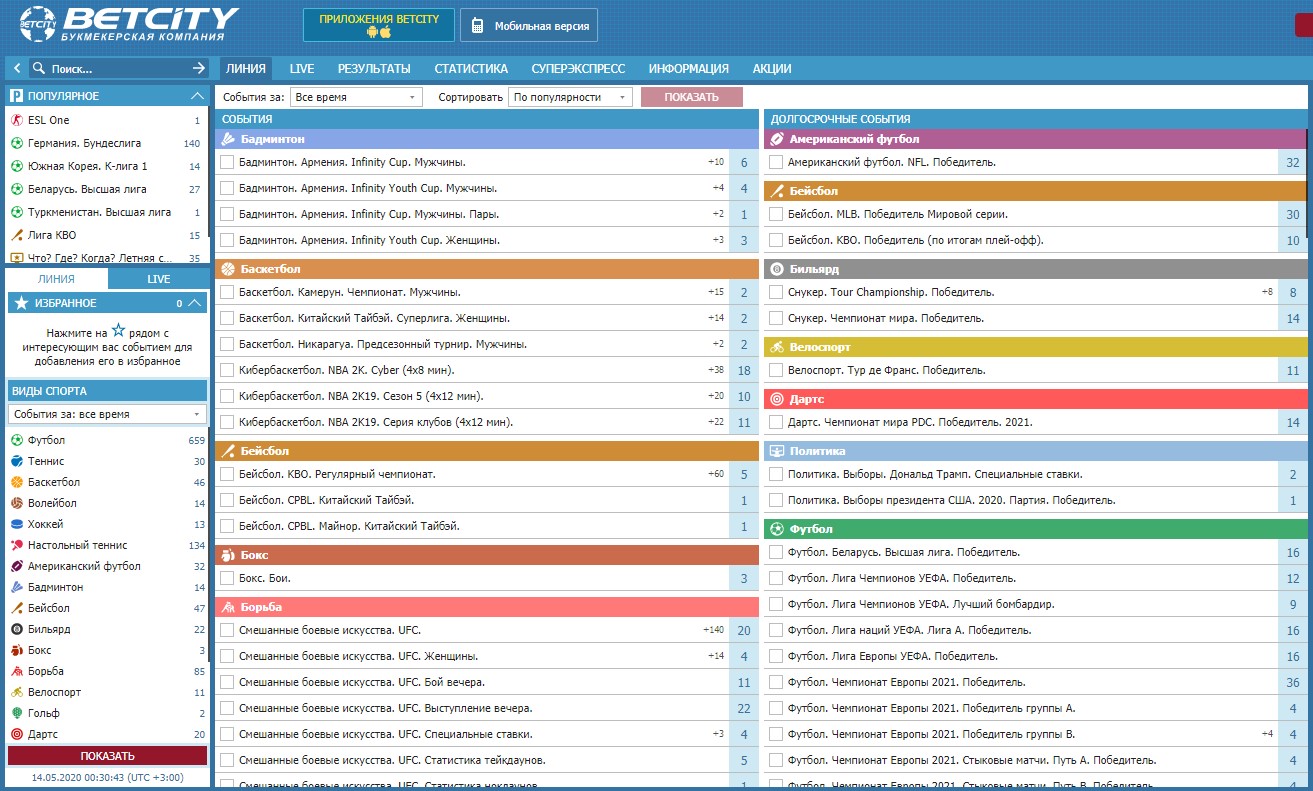Go to the Результаты menu item

(374, 69)
